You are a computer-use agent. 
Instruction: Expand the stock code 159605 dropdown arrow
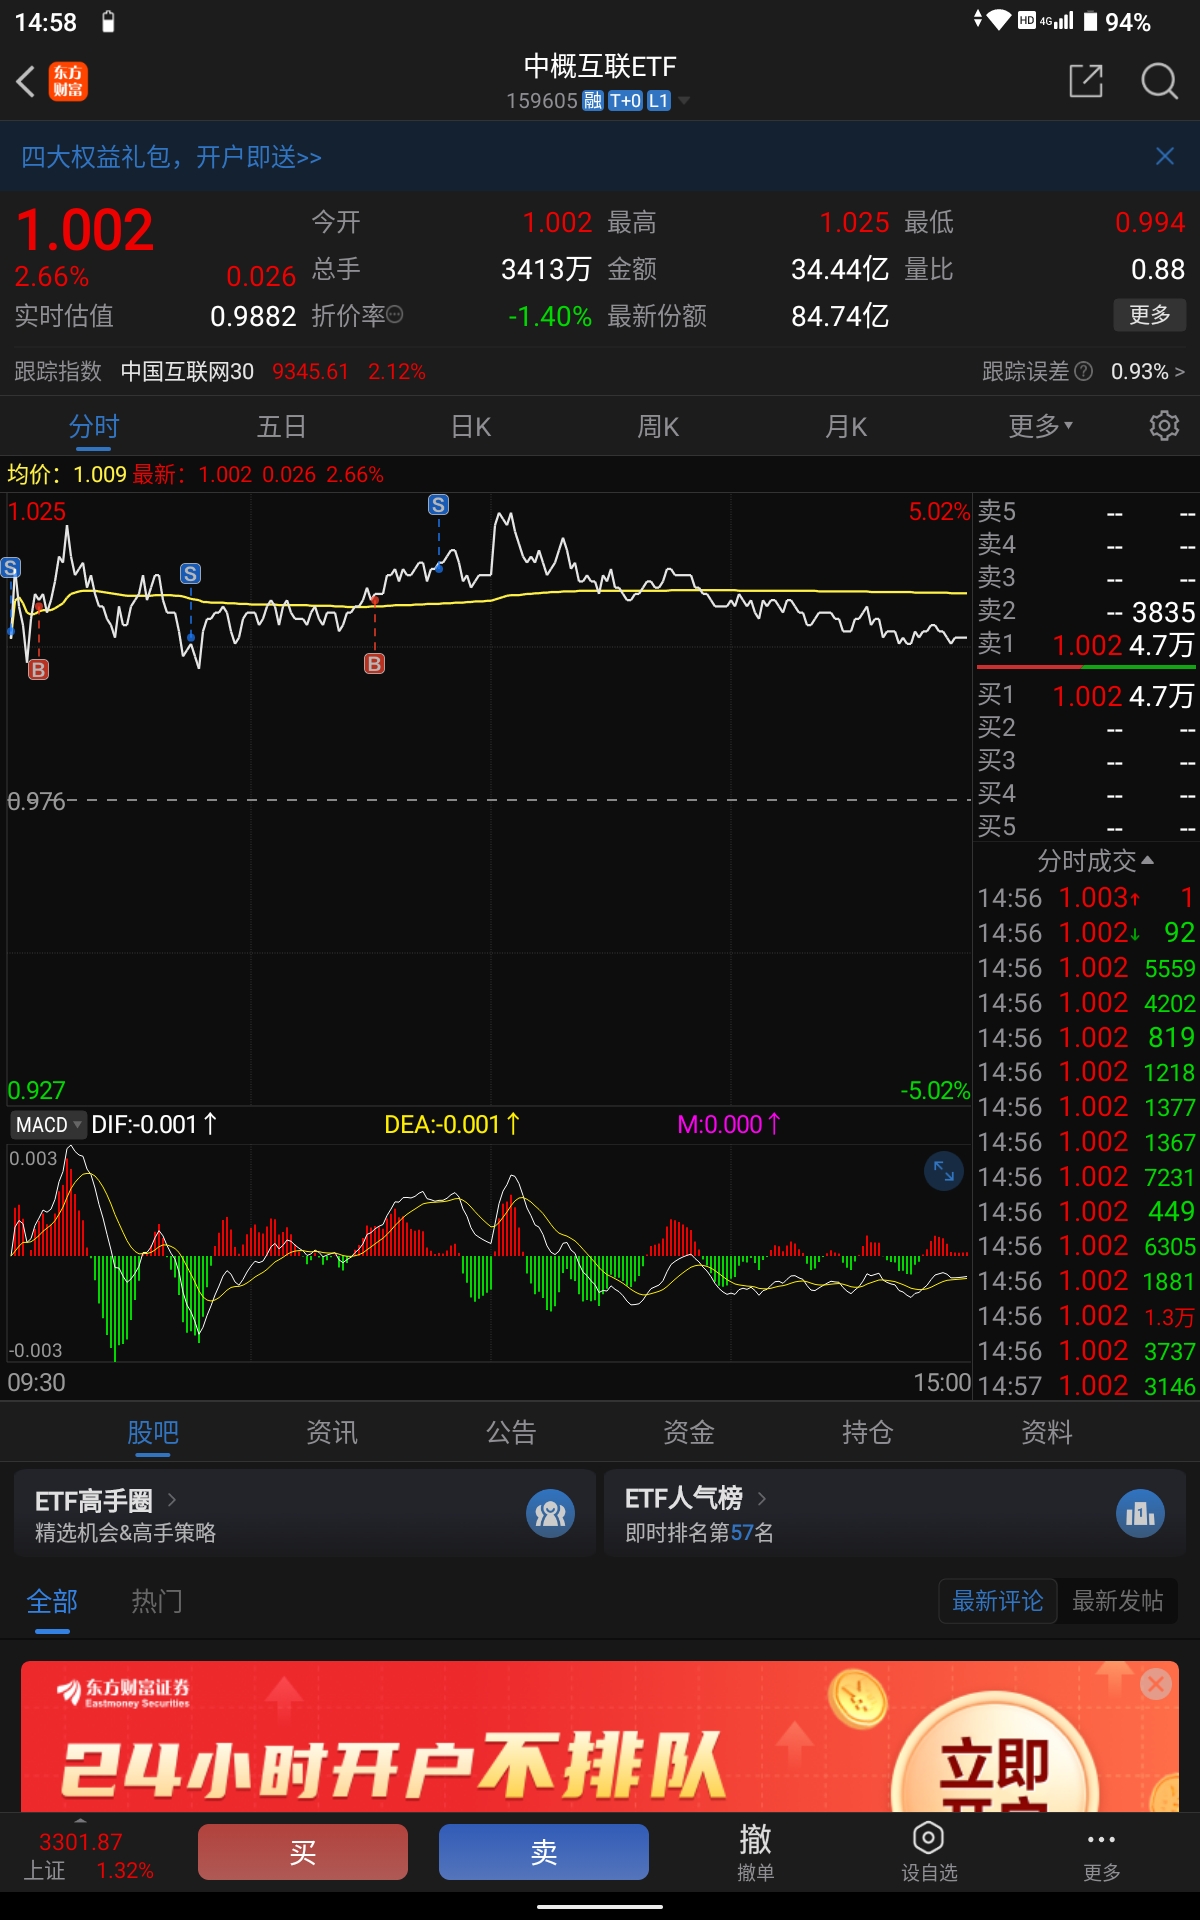[684, 100]
